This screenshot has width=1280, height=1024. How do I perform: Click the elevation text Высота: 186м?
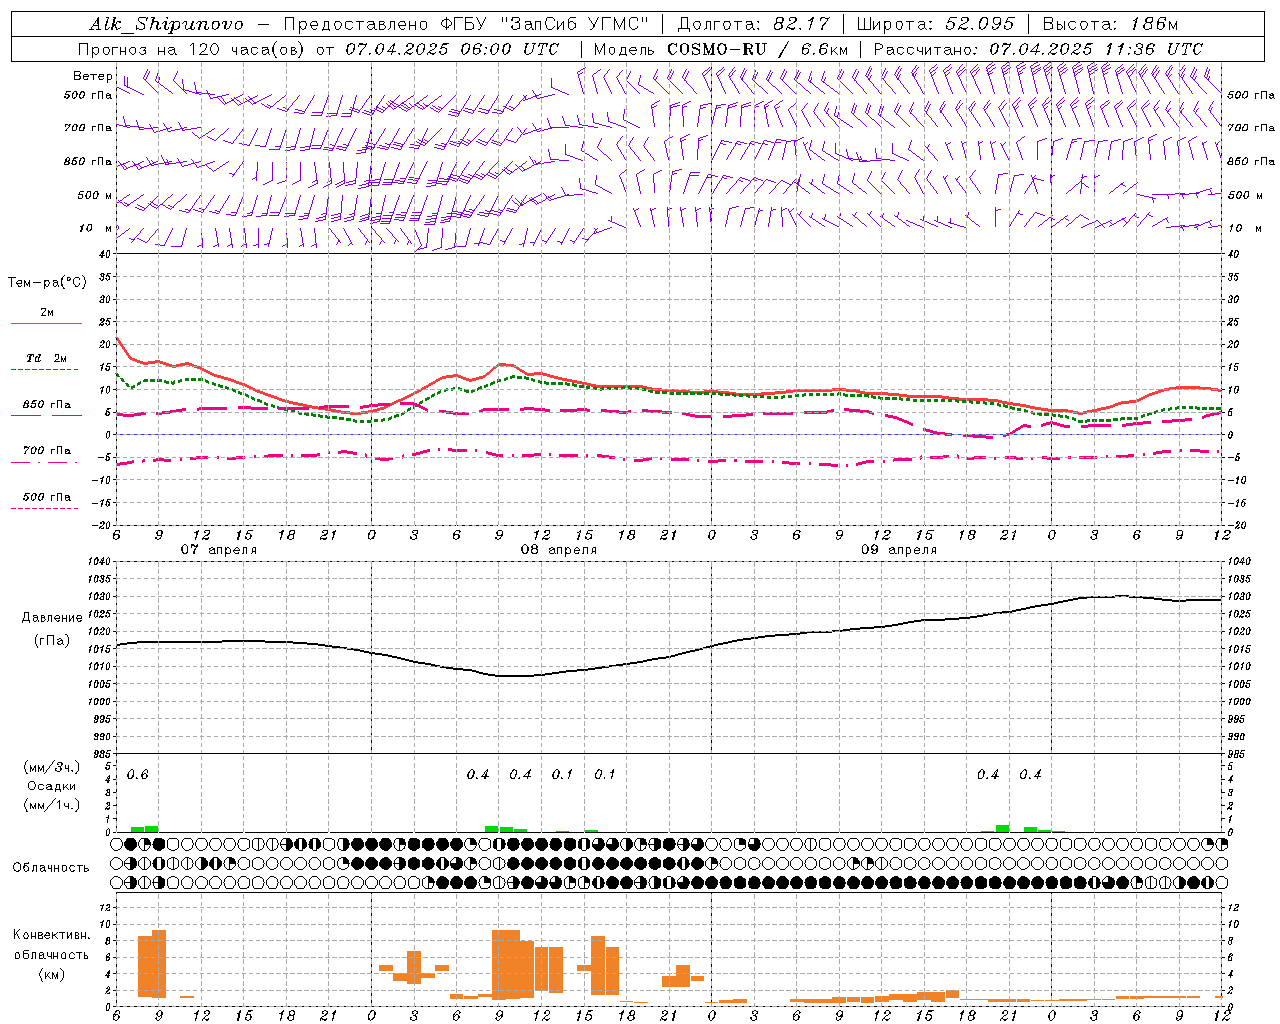point(1110,24)
